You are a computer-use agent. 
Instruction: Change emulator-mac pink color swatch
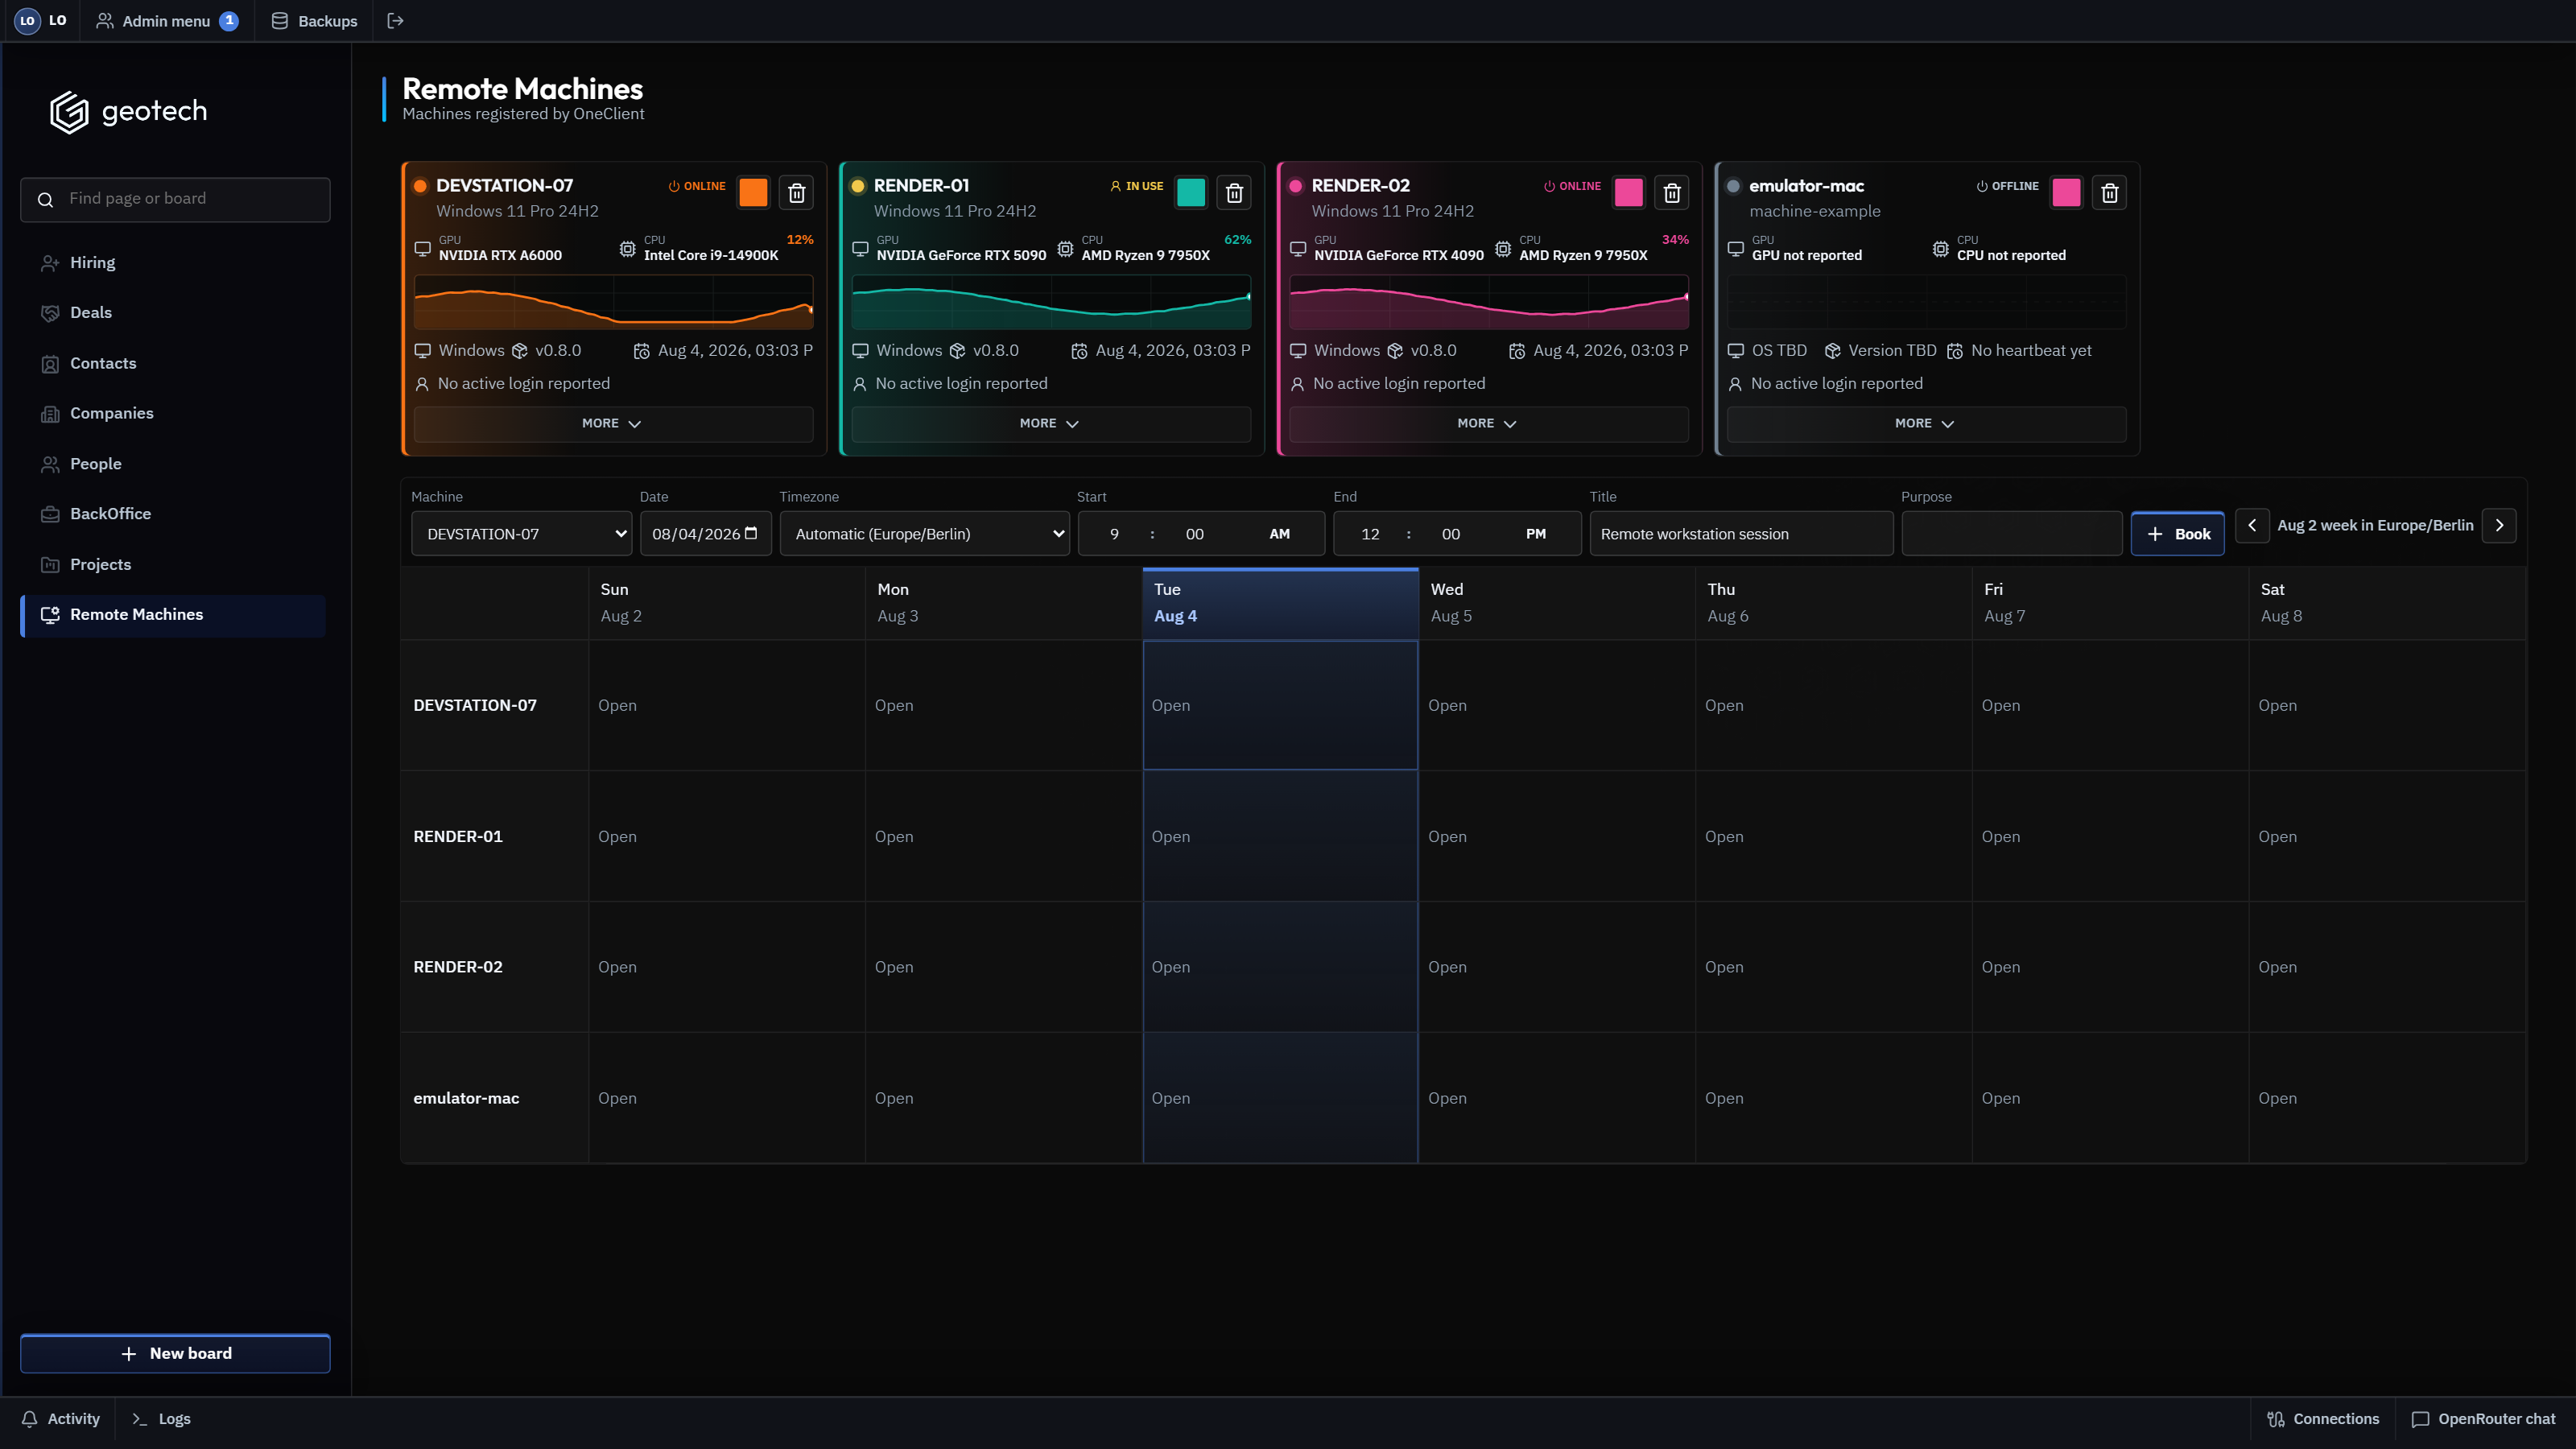2066,193
